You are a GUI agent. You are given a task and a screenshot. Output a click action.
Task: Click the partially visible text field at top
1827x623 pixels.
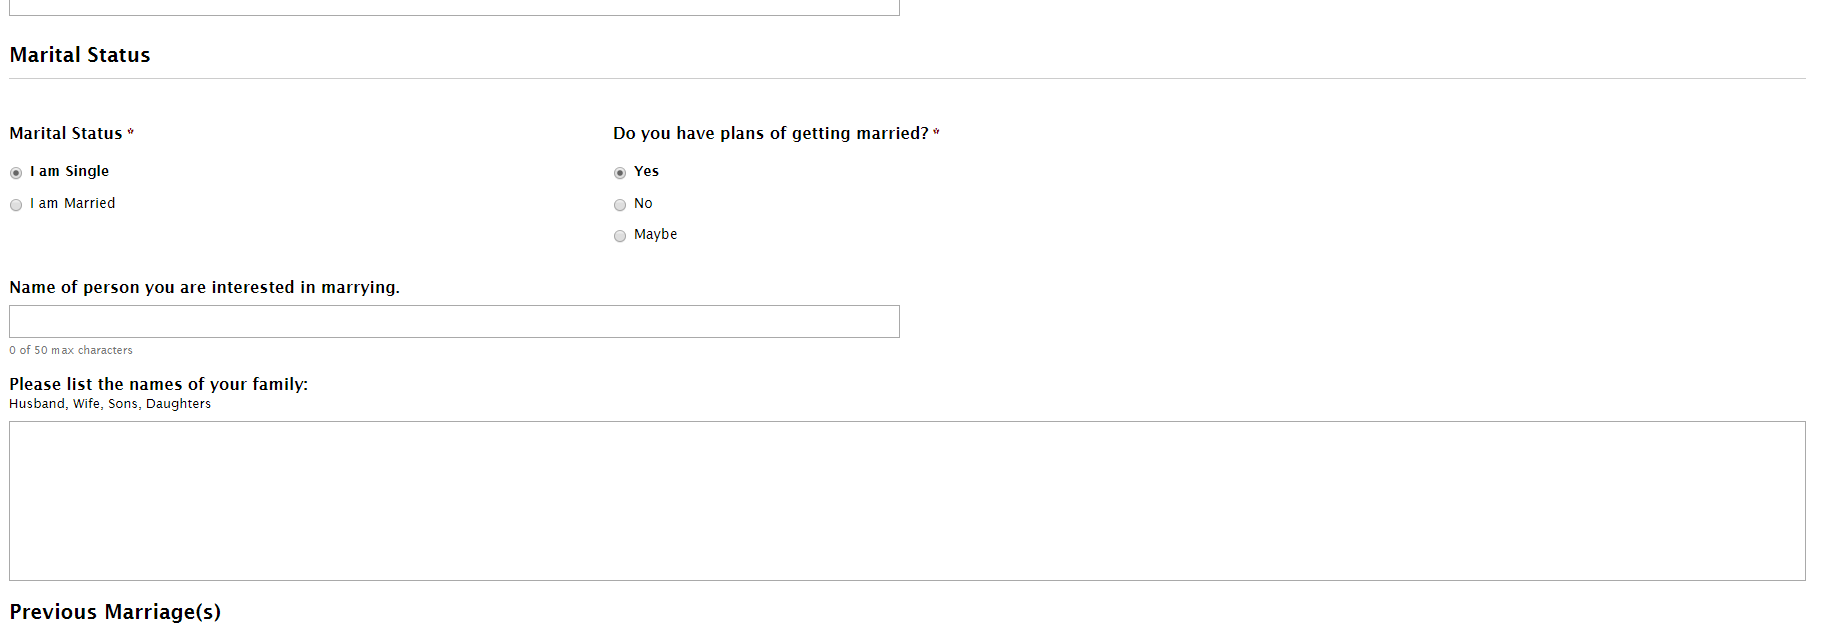point(454,7)
